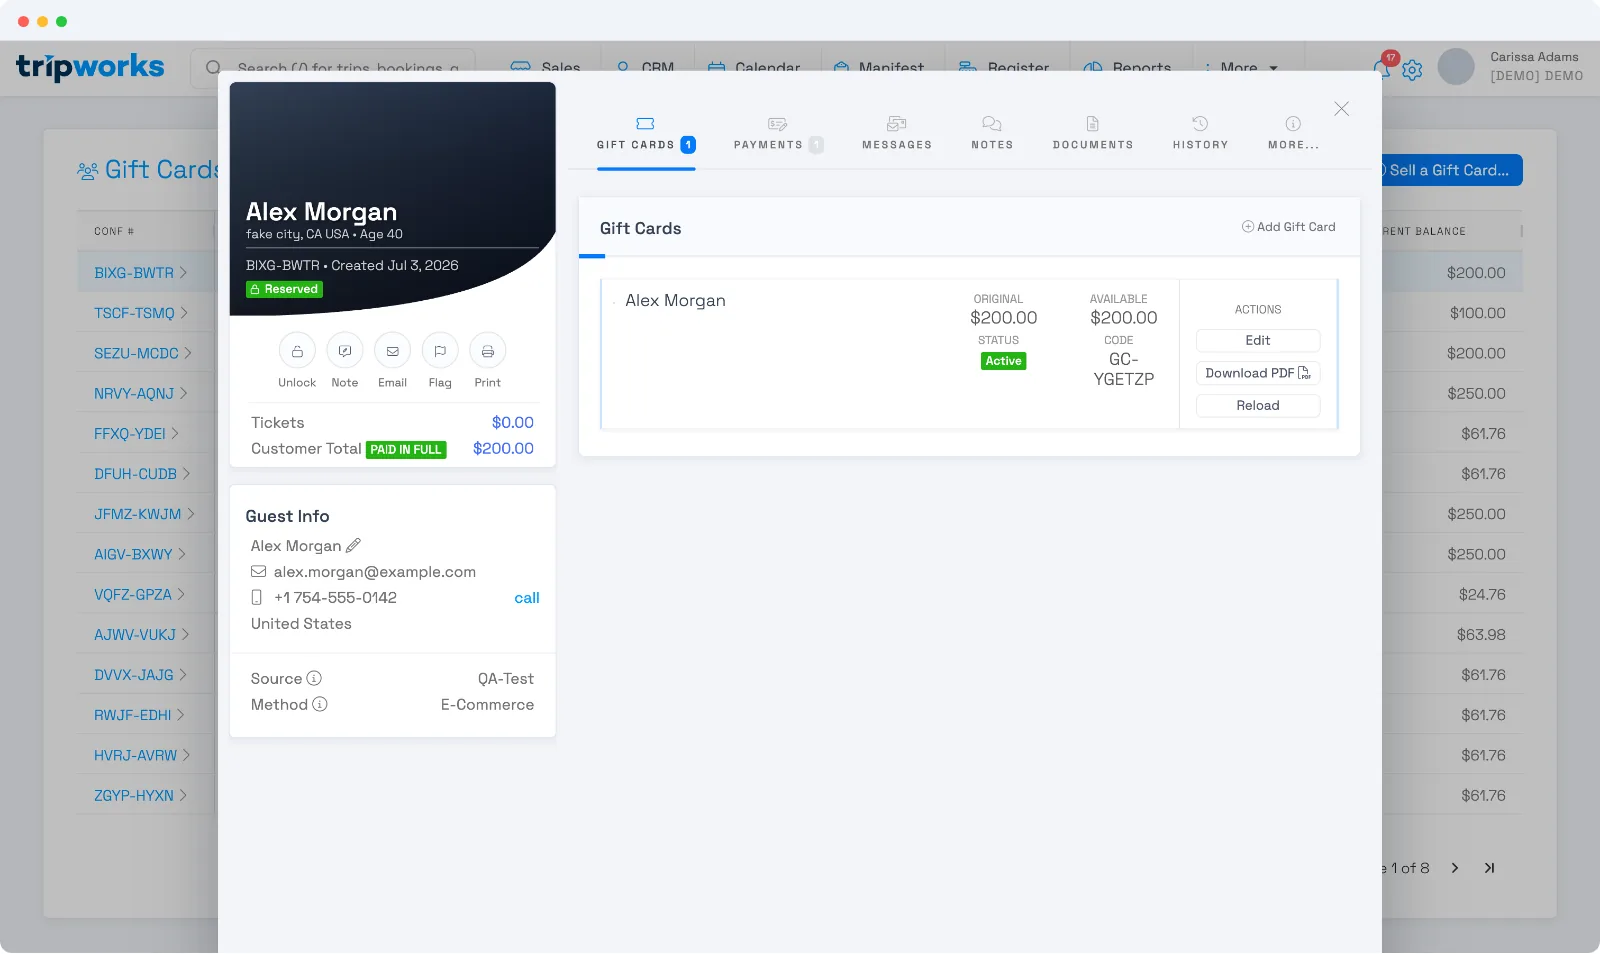Screen dimensions: 1600x954
Task: Click the Reload button
Action: pos(1258,405)
